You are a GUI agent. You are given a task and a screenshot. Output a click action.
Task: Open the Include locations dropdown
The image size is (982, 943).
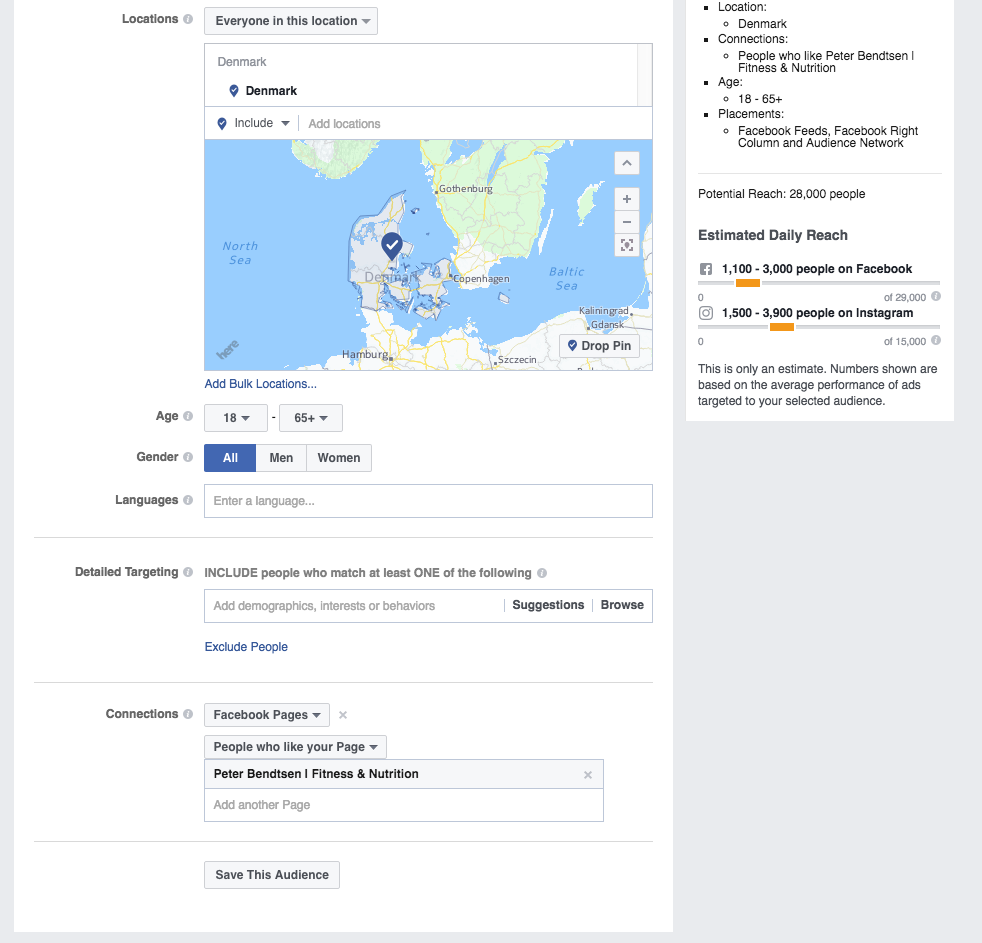254,123
